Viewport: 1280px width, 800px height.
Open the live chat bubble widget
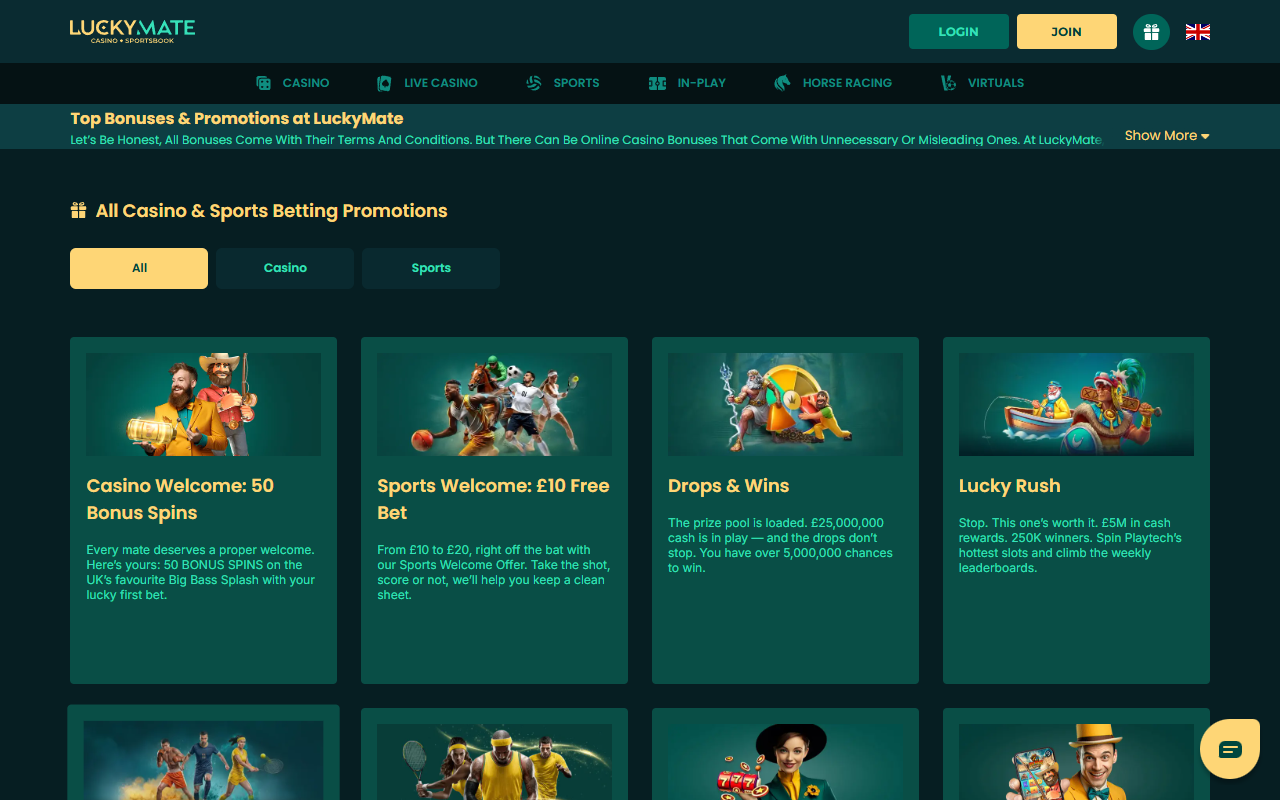point(1229,748)
